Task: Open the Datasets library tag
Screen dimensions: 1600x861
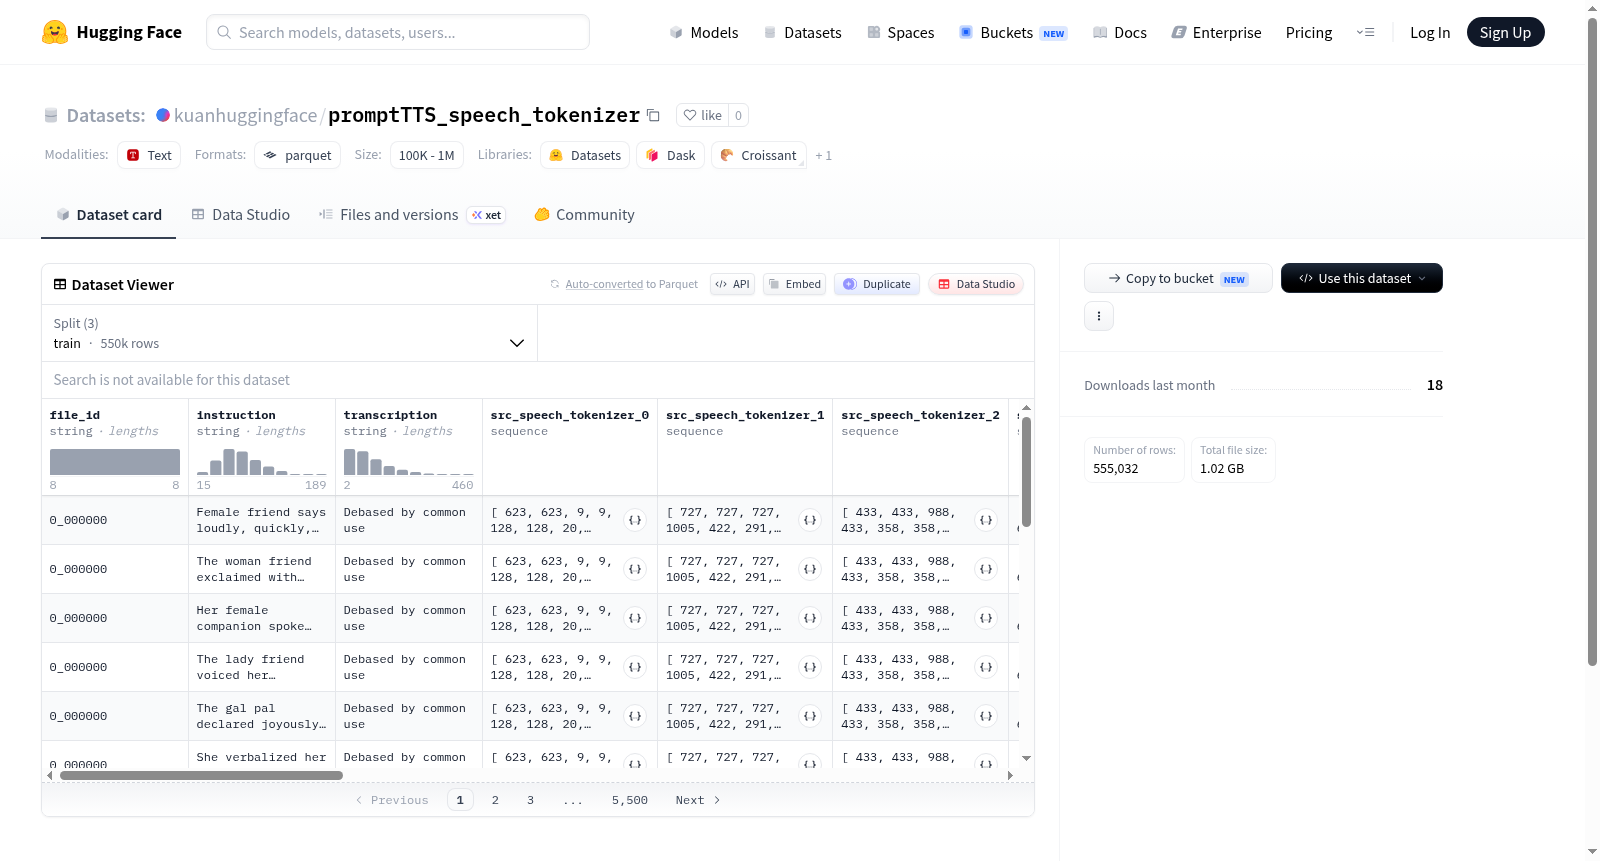Action: (585, 155)
